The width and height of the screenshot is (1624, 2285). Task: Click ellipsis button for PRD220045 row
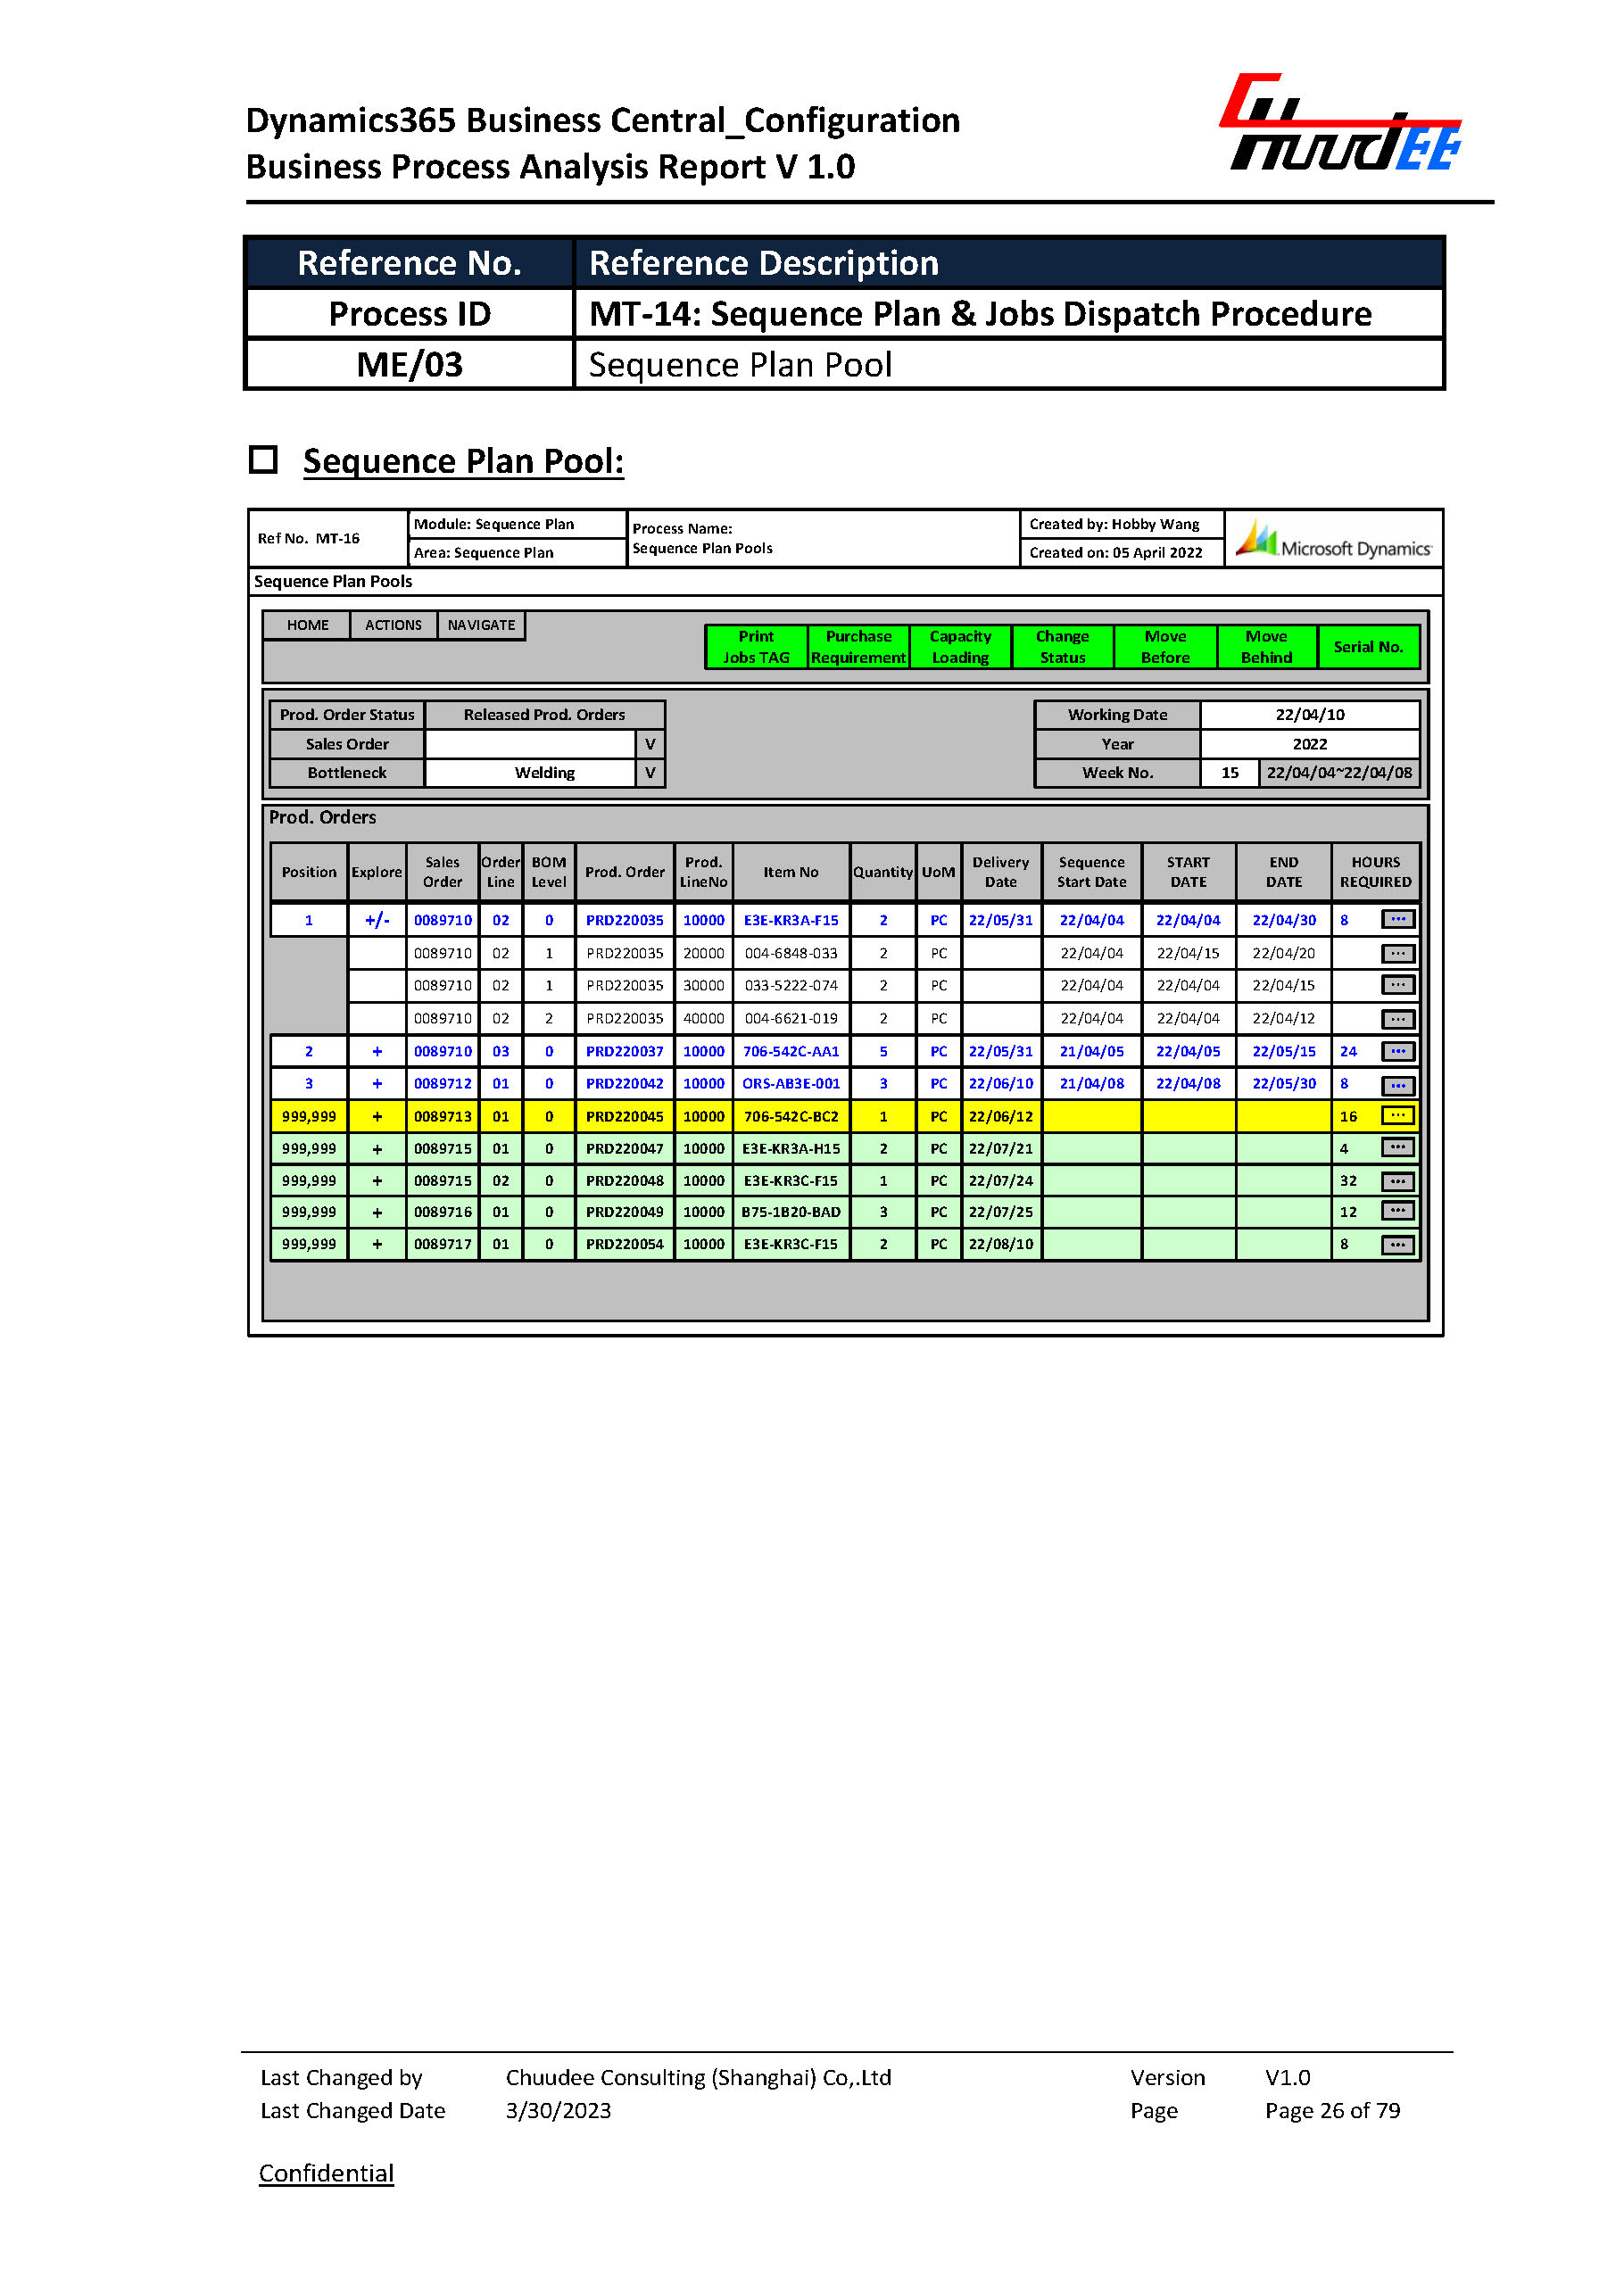click(x=1397, y=1115)
